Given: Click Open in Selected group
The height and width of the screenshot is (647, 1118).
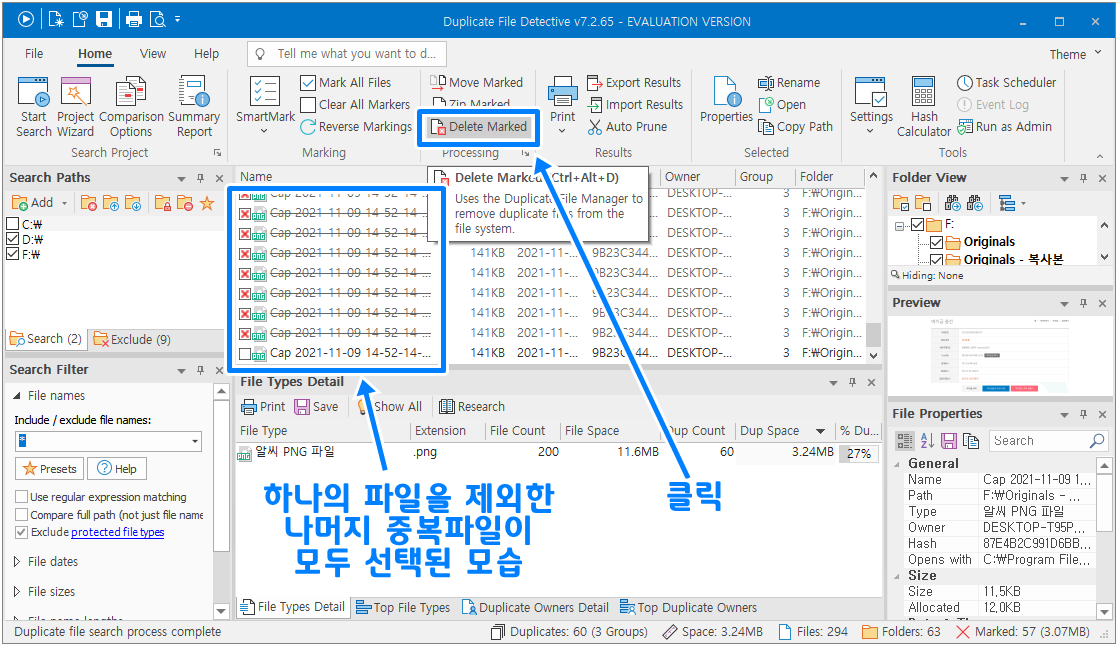Looking at the screenshot, I should [781, 105].
